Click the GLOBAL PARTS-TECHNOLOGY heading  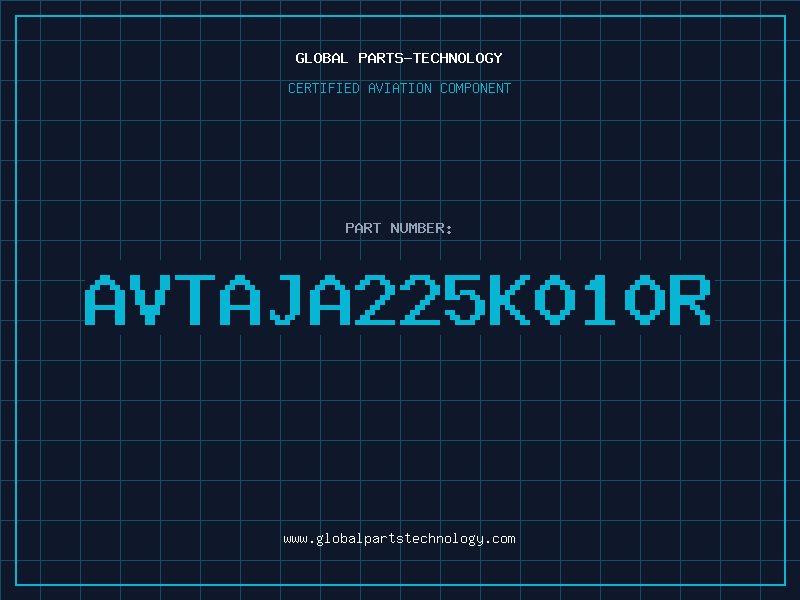click(x=399, y=58)
